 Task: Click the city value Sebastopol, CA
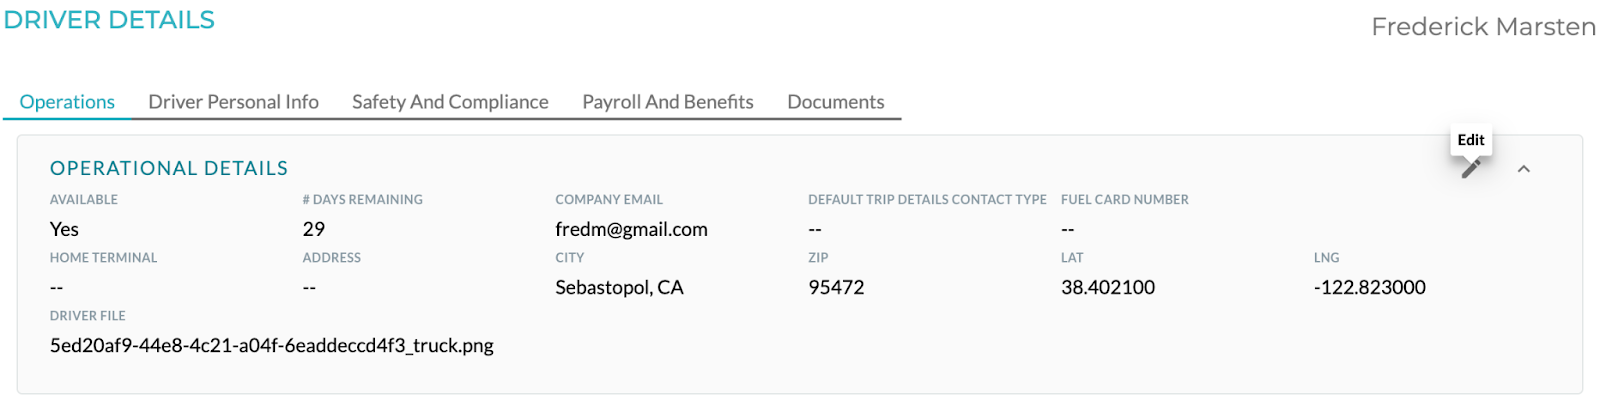pos(619,288)
